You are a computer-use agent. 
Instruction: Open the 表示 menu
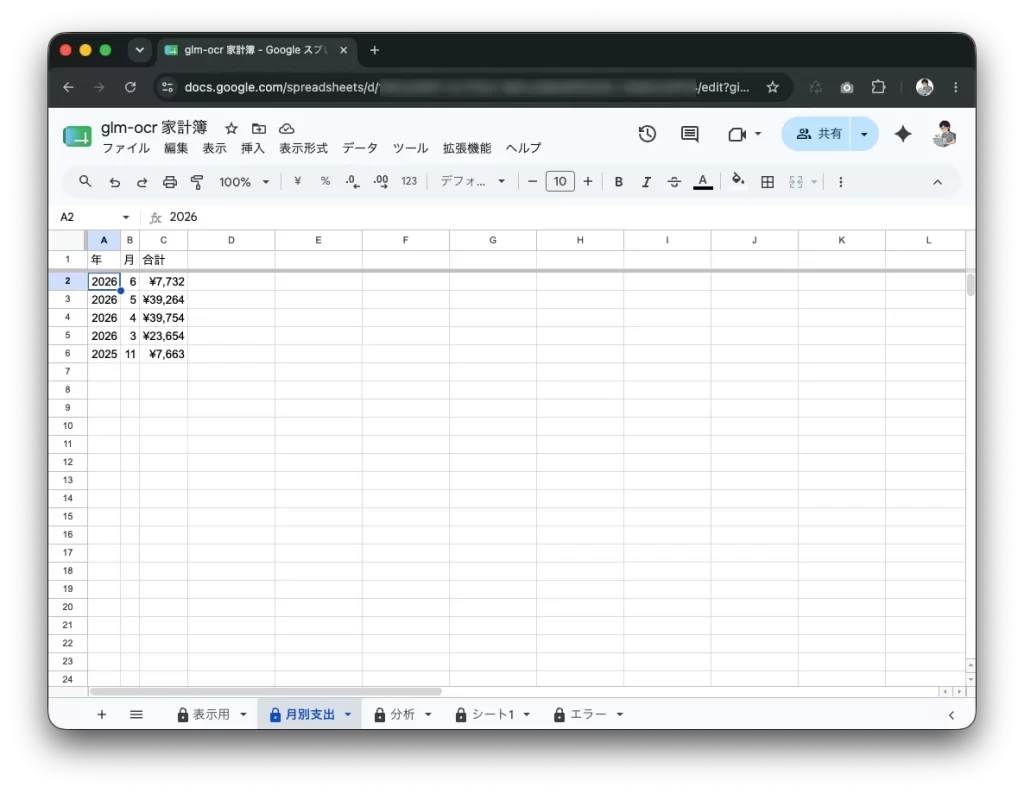pyautogui.click(x=214, y=148)
